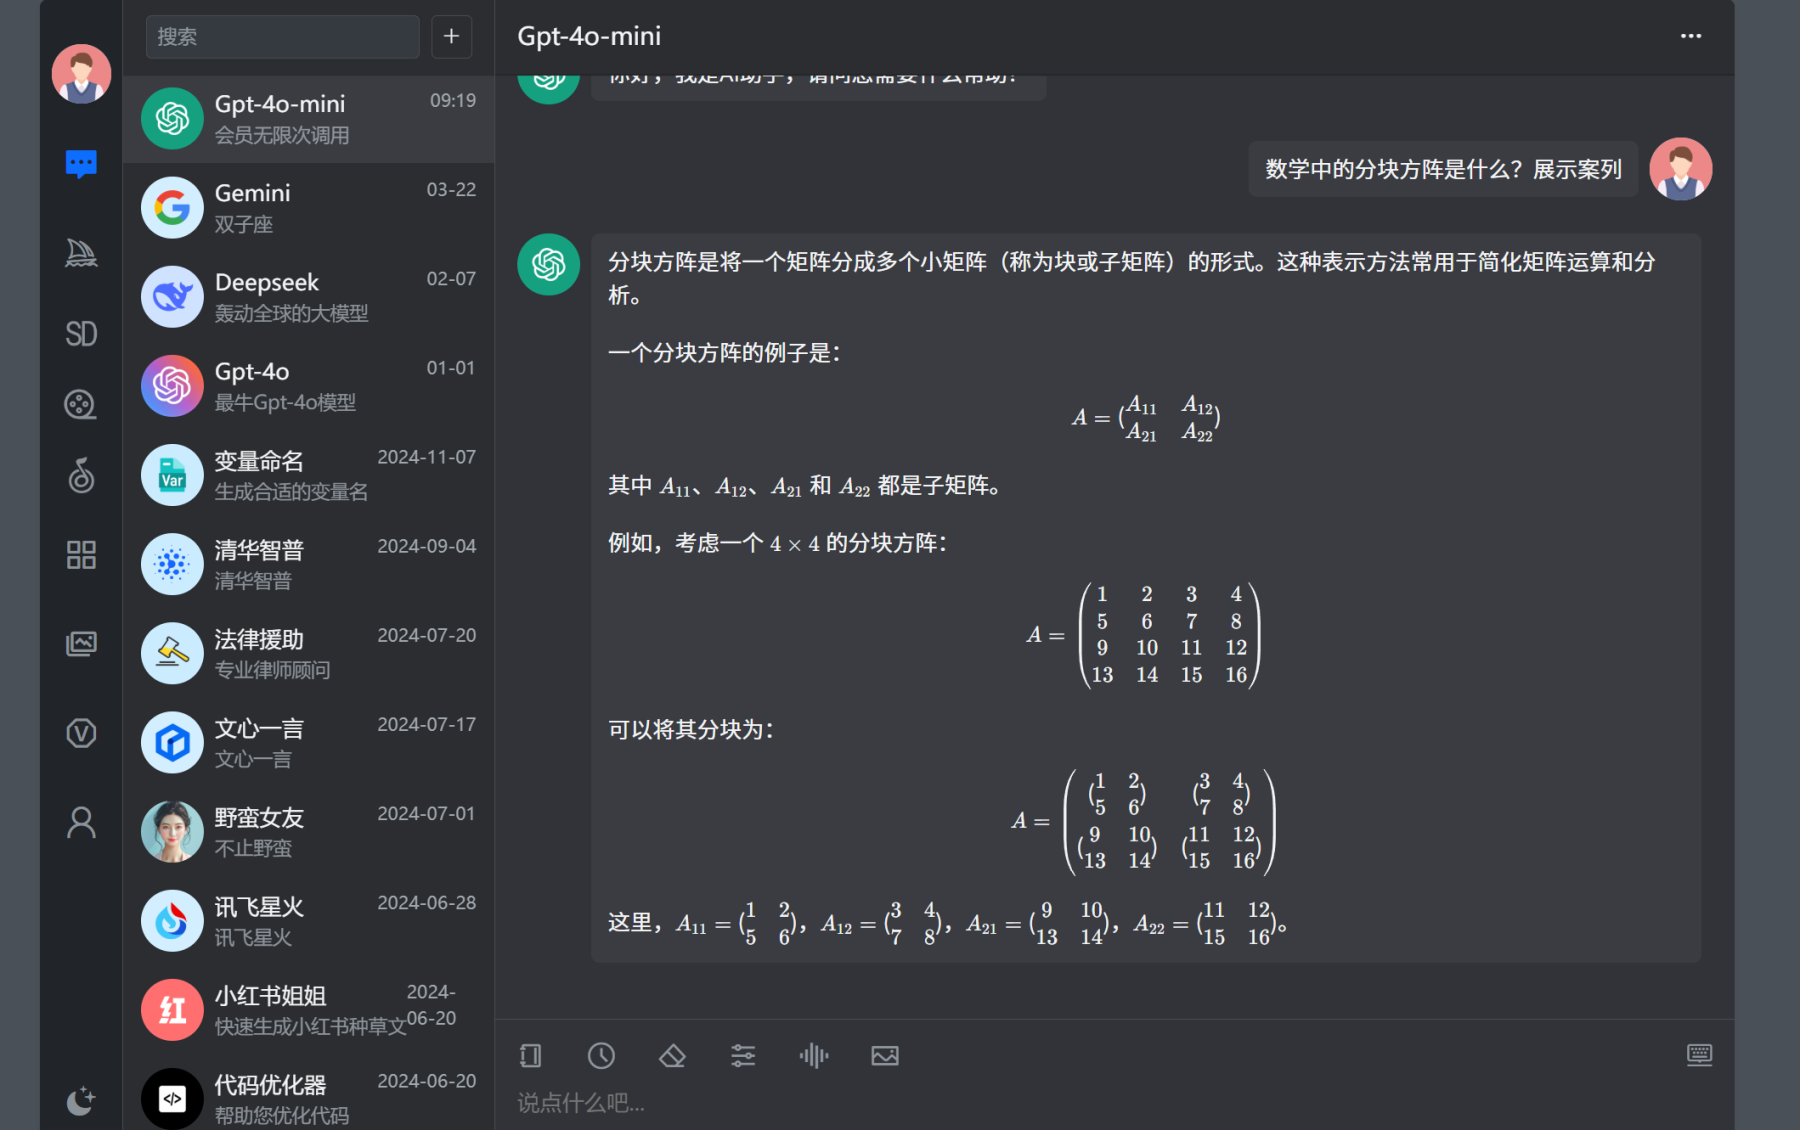Select the 讯飞星火 conversation

pyautogui.click(x=308, y=919)
